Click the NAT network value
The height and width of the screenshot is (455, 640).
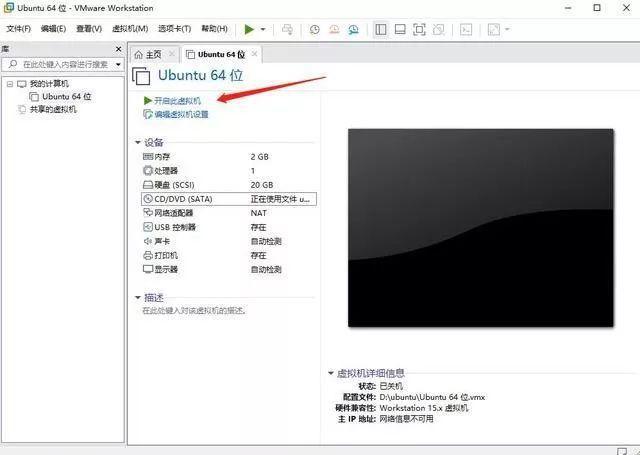[x=259, y=213]
